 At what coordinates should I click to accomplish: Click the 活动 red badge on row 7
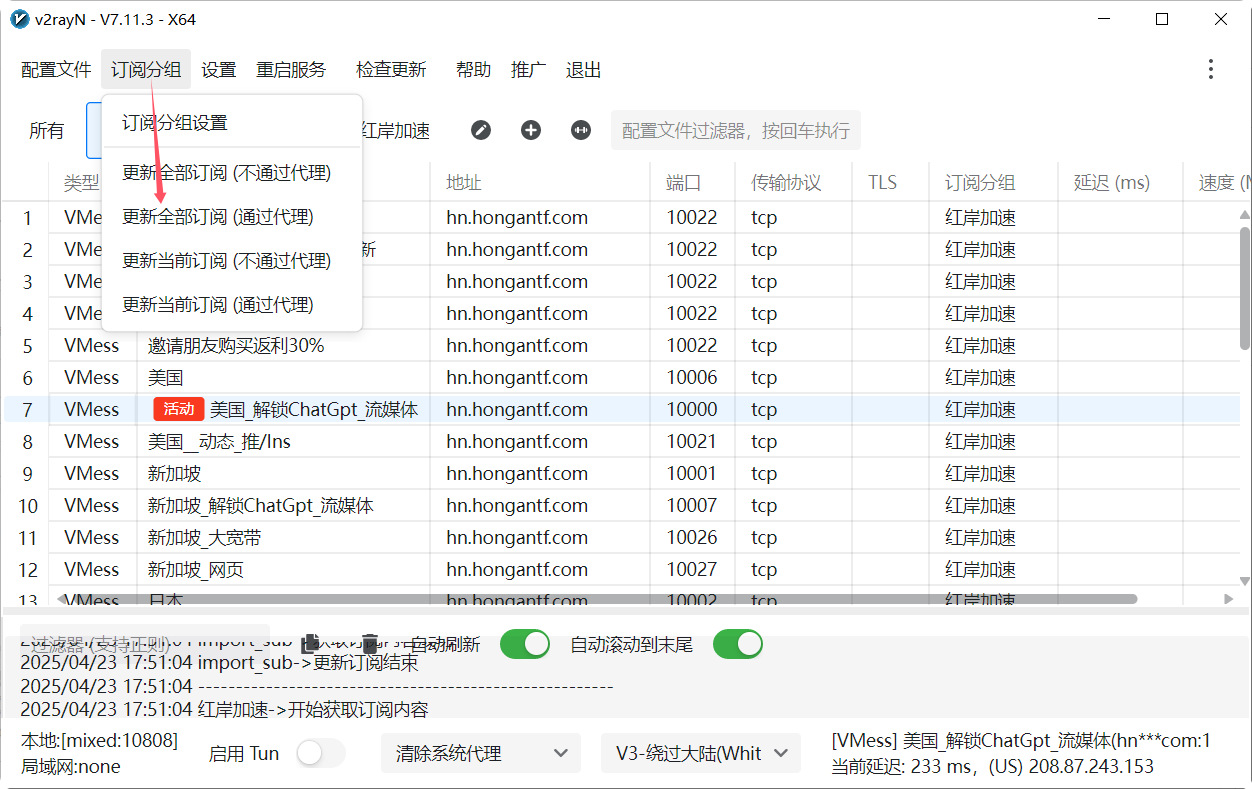tap(179, 409)
